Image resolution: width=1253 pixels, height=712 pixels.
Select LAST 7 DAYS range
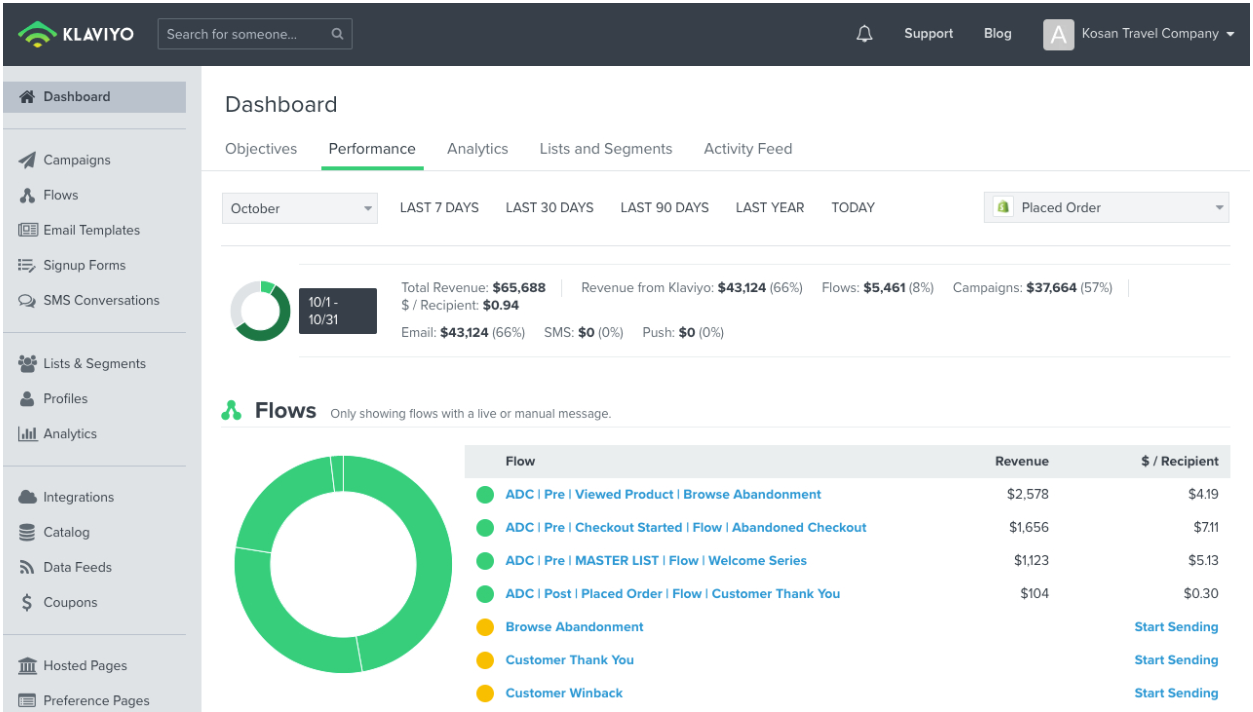(439, 208)
